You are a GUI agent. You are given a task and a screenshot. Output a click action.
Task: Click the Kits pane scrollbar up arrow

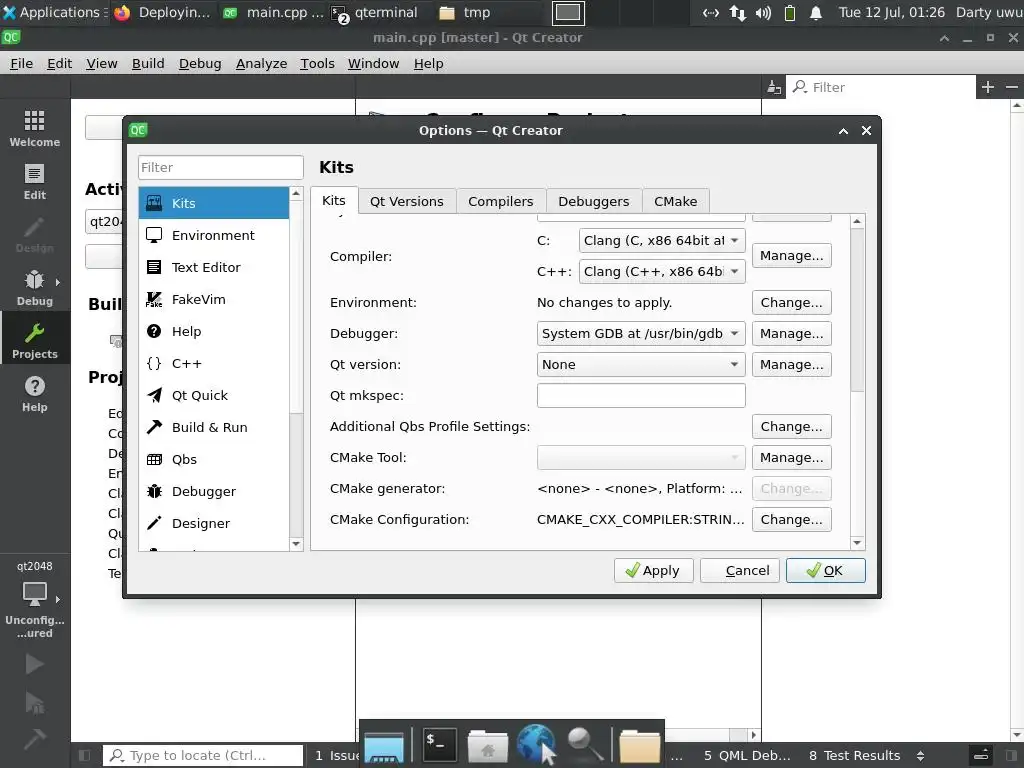(x=857, y=222)
